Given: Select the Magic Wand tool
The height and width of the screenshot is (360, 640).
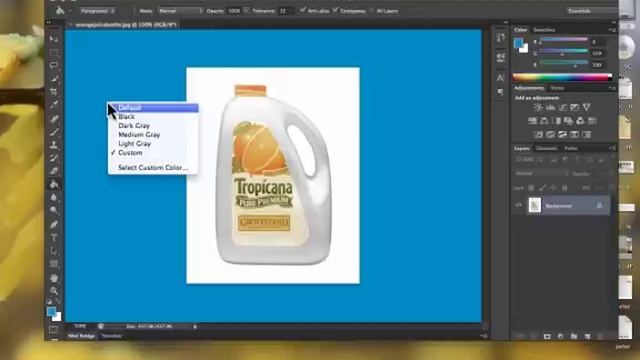Looking at the screenshot, I should tap(53, 79).
